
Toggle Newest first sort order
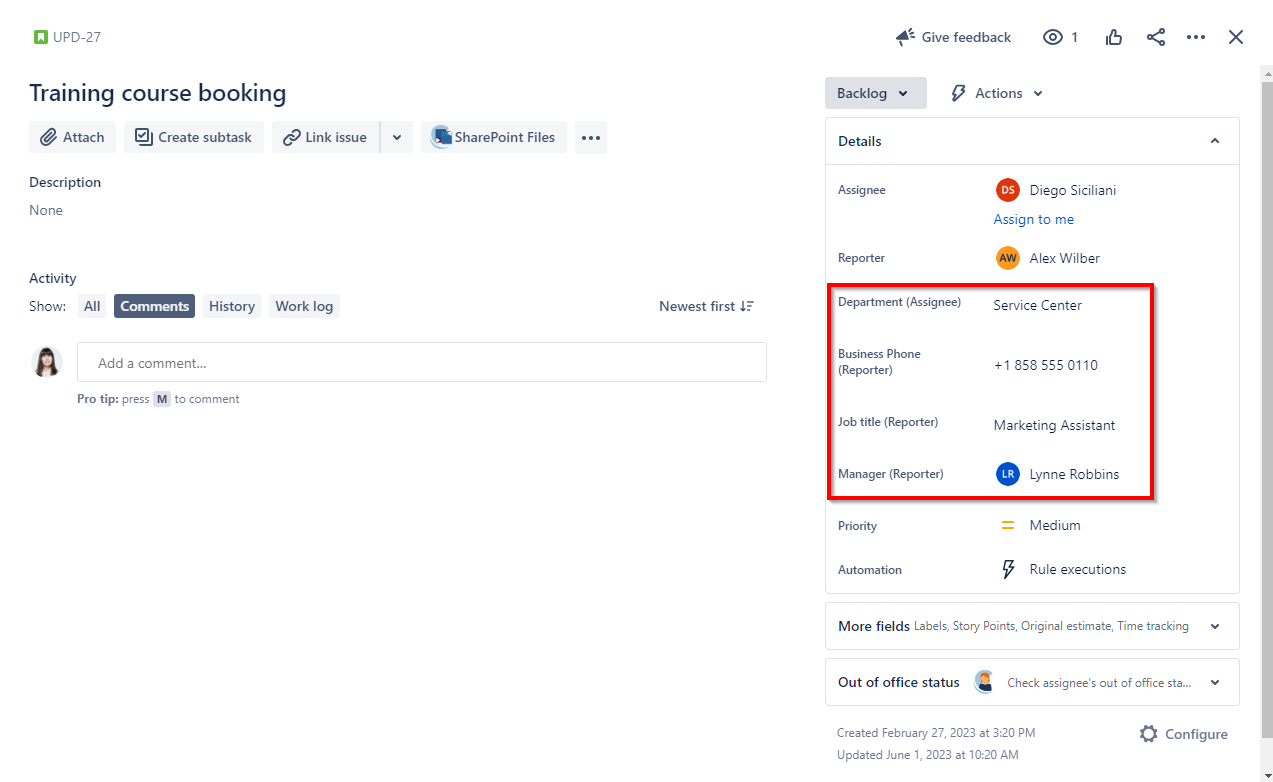[706, 306]
